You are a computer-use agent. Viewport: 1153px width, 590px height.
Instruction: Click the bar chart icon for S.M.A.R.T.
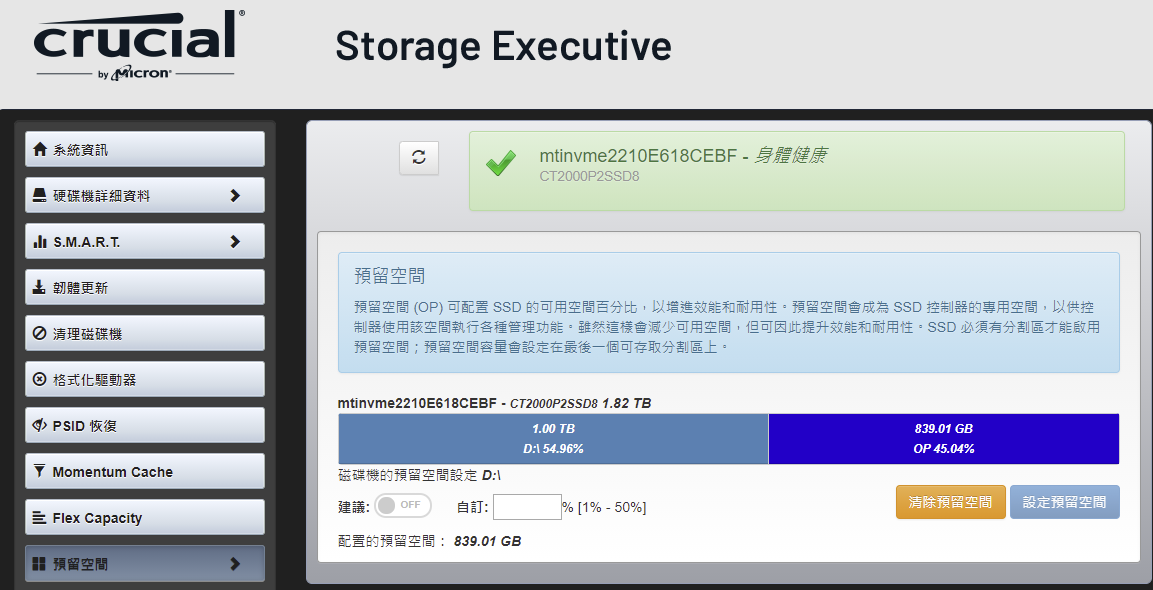click(40, 242)
